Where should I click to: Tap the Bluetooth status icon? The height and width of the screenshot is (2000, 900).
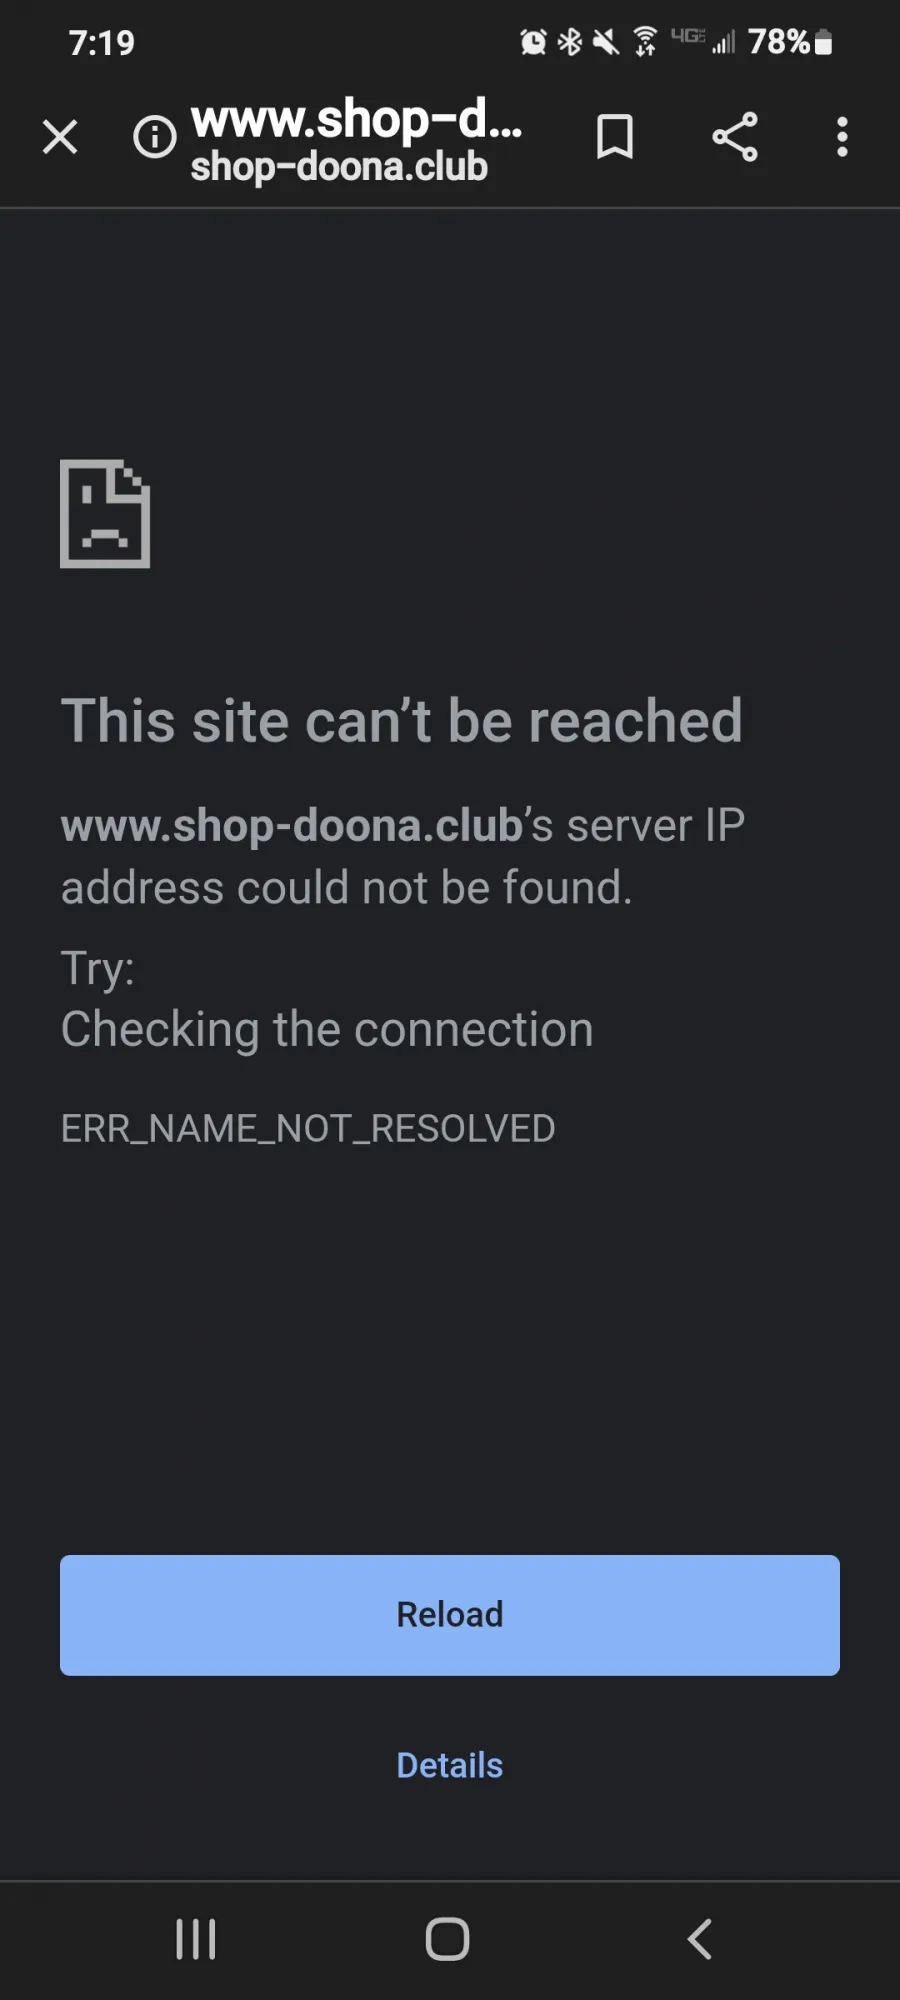[570, 42]
